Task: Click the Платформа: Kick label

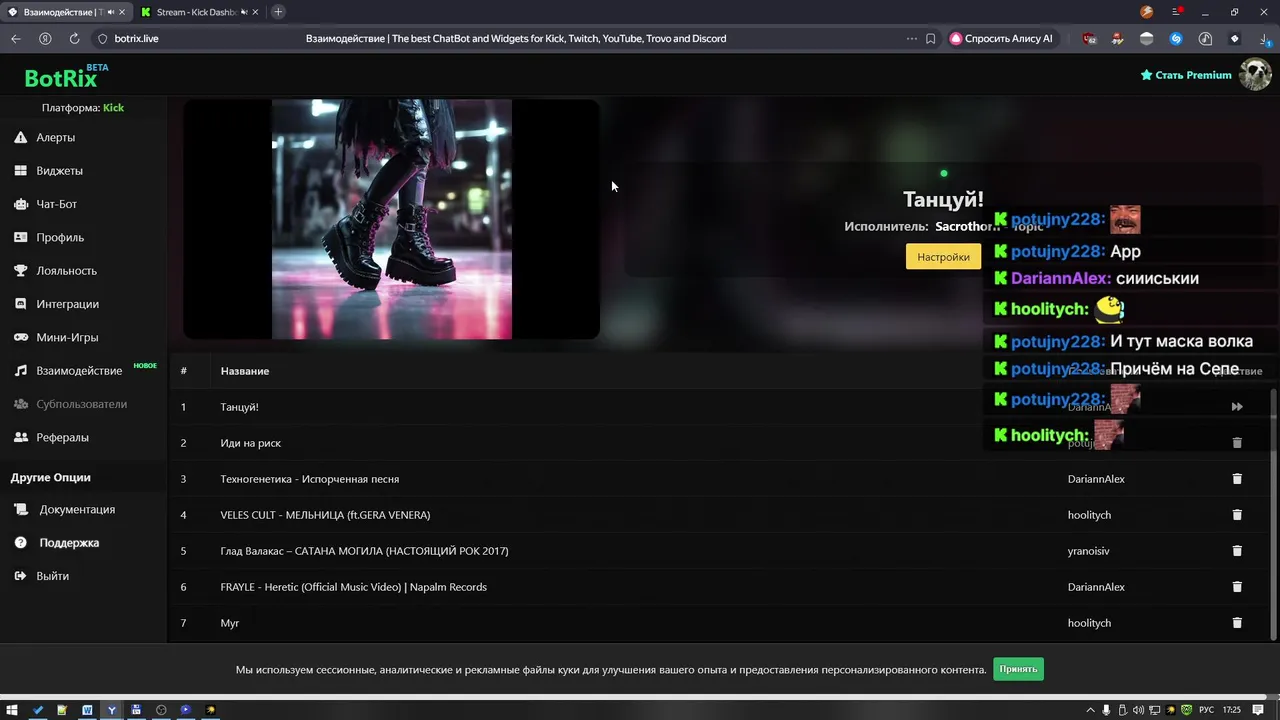Action: pyautogui.click(x=83, y=107)
